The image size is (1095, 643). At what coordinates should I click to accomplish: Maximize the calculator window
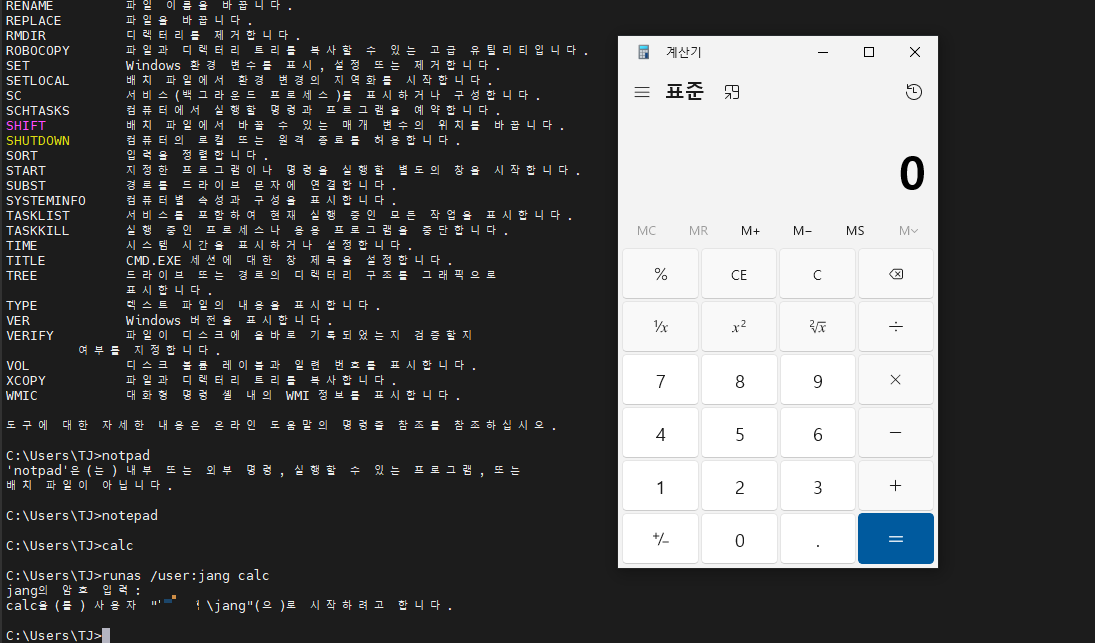click(x=869, y=52)
